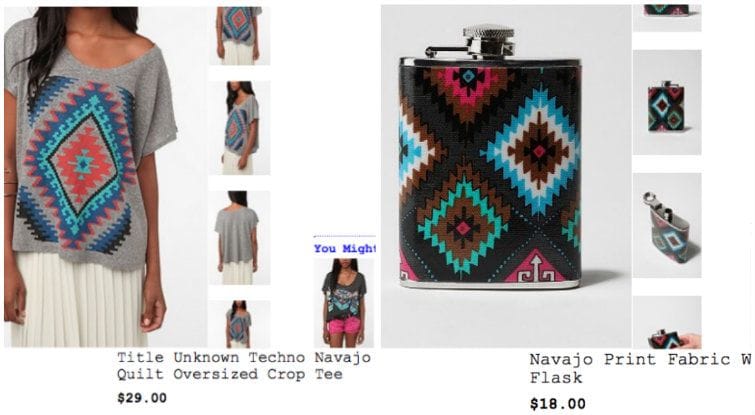Open the Techno Navajo Quilt Oversized Crop Tee title

[244, 366]
